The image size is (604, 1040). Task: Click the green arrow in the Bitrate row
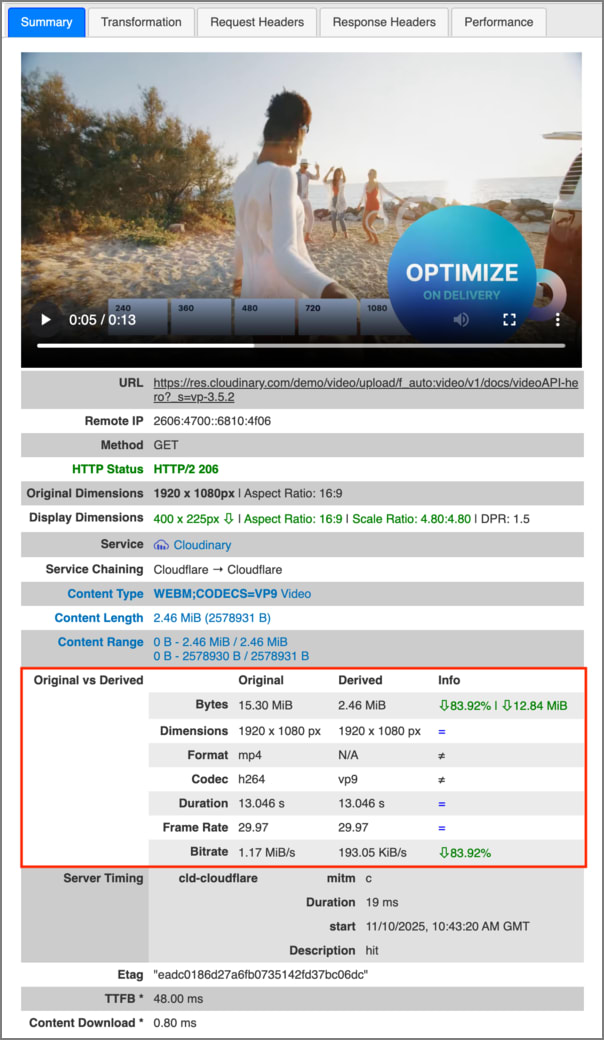pyautogui.click(x=444, y=853)
